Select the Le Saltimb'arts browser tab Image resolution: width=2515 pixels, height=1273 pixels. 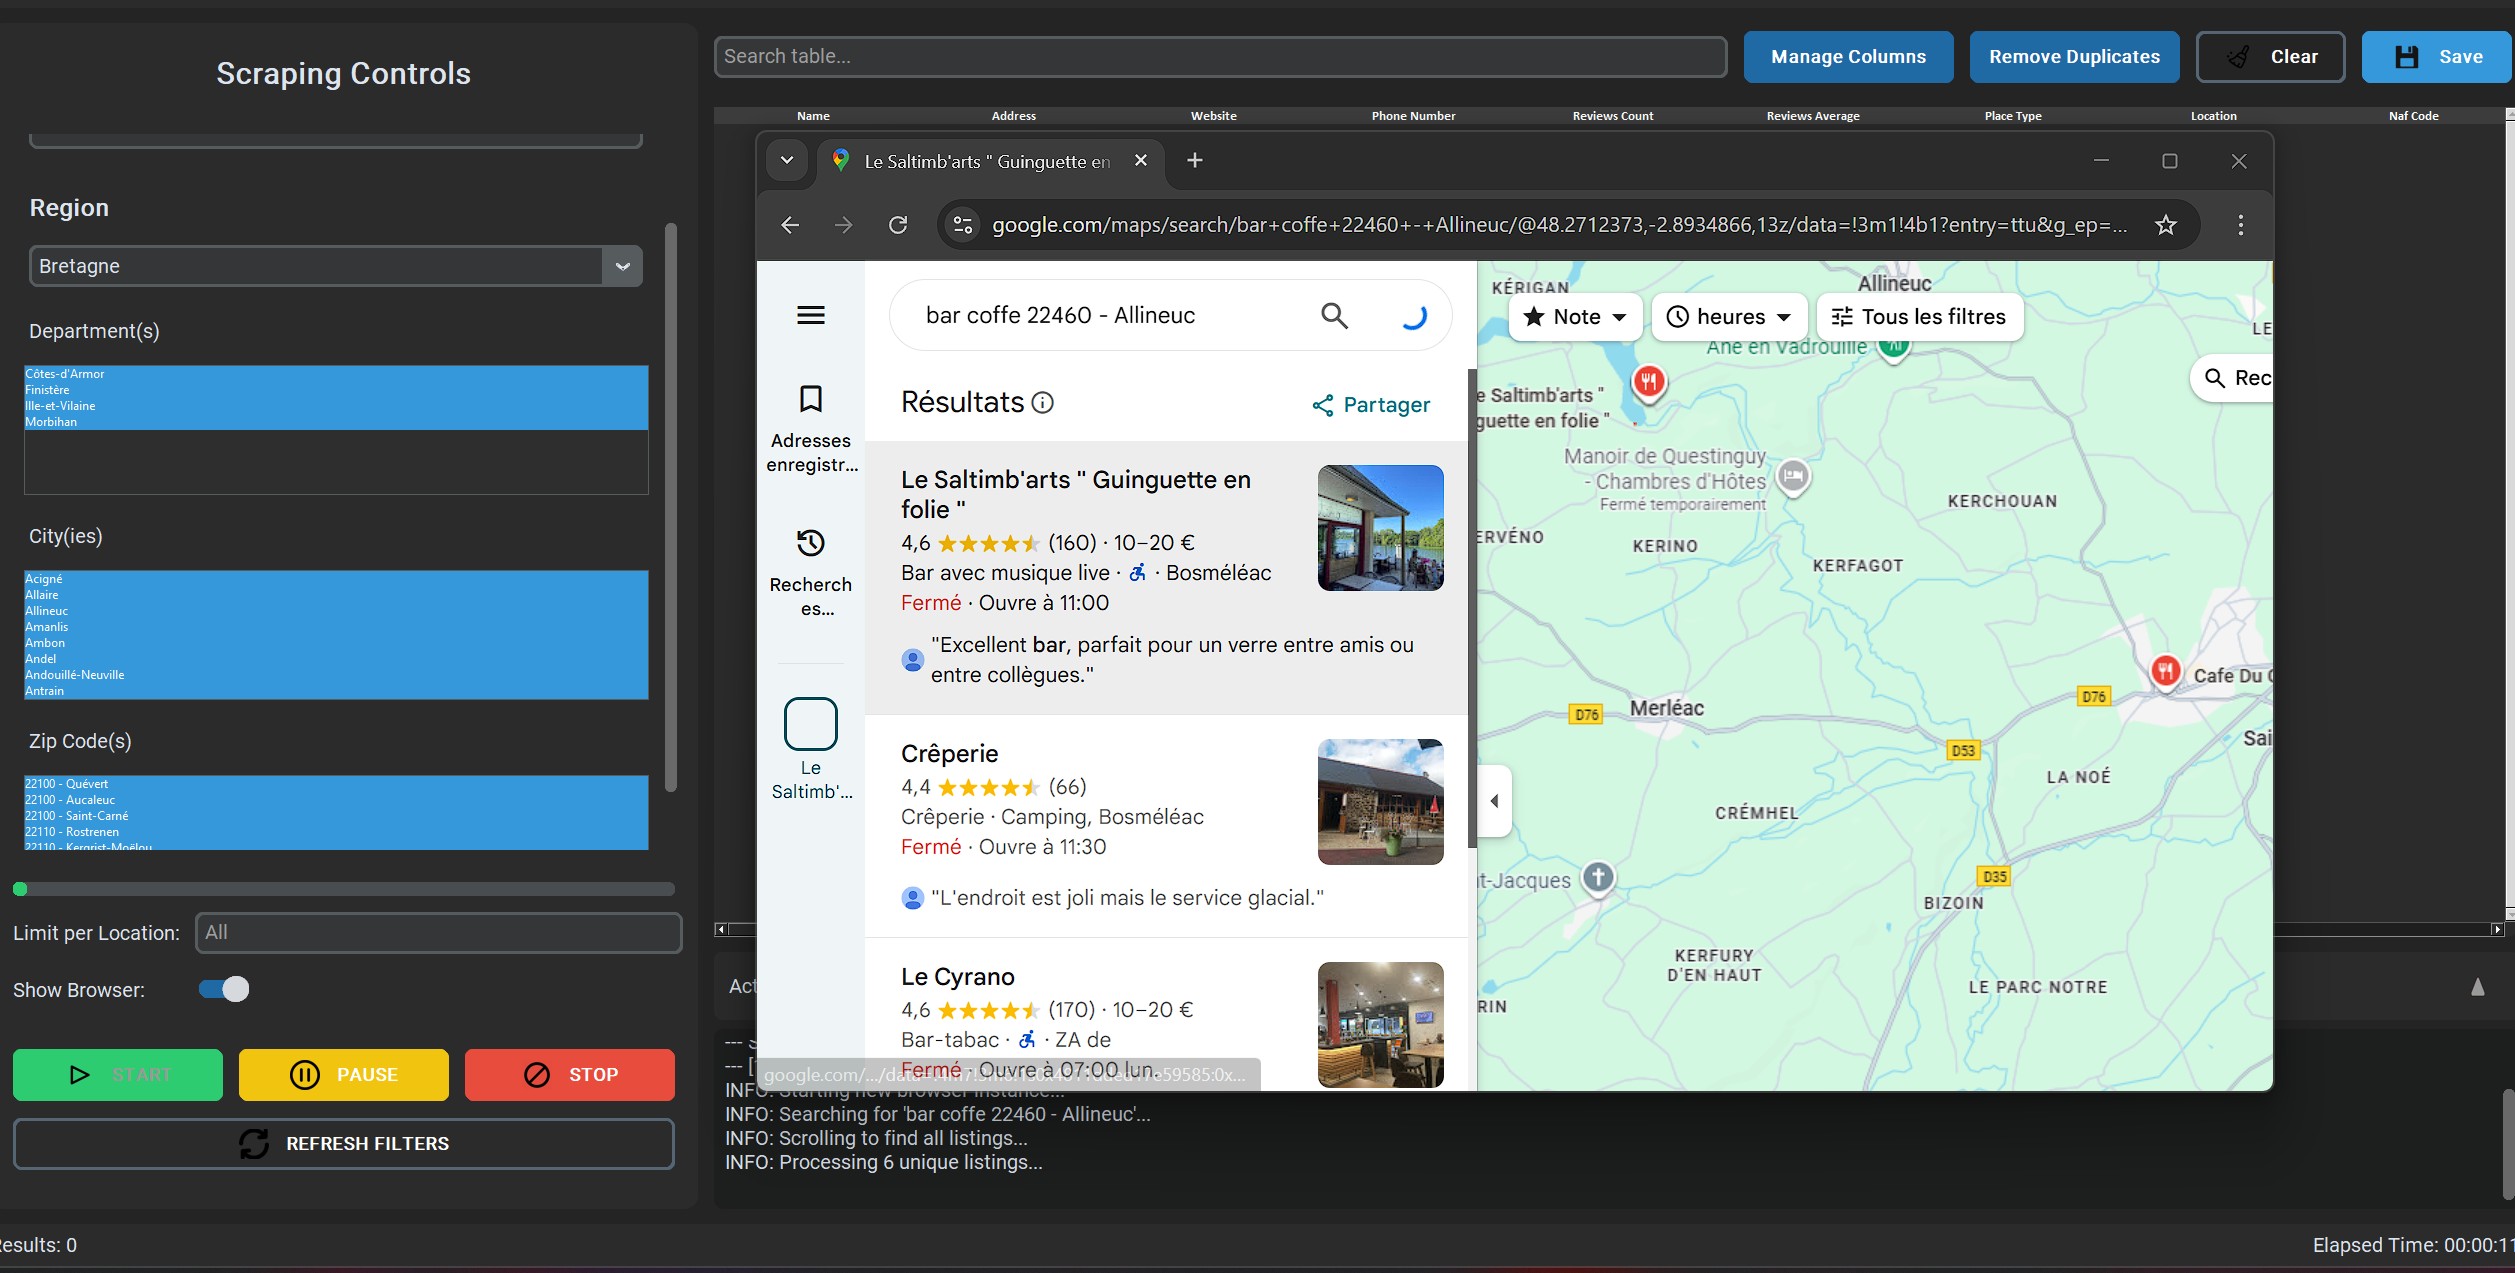985,161
